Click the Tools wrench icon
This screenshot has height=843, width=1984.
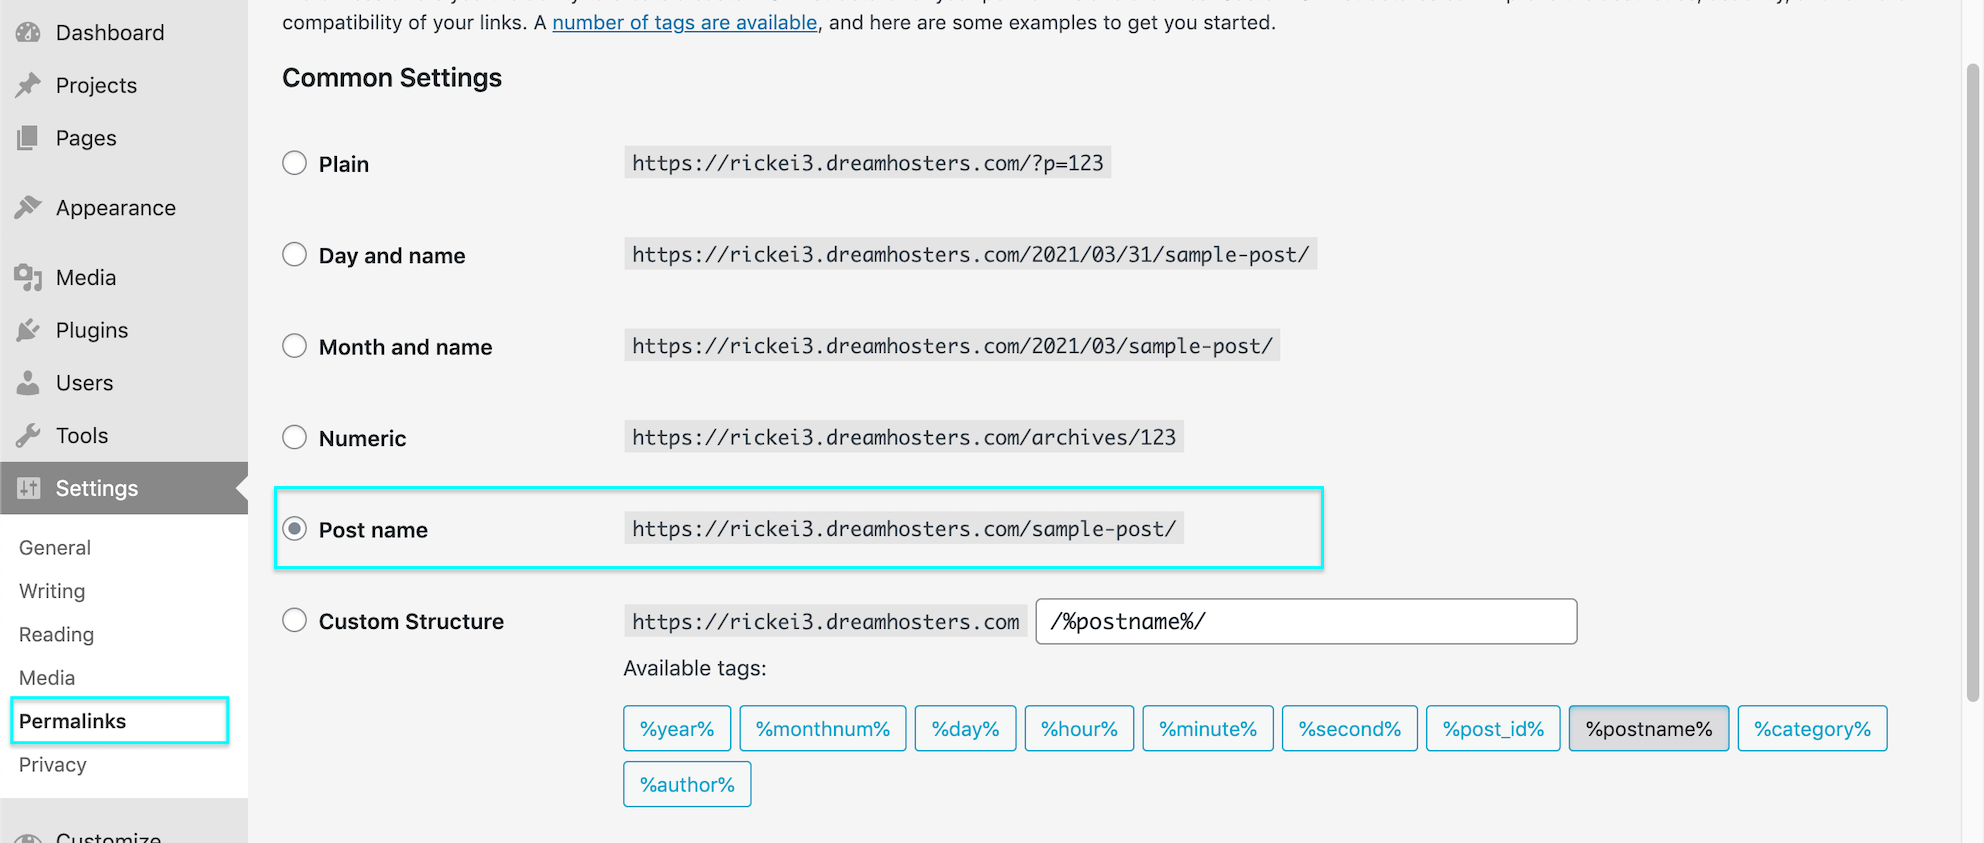(28, 436)
